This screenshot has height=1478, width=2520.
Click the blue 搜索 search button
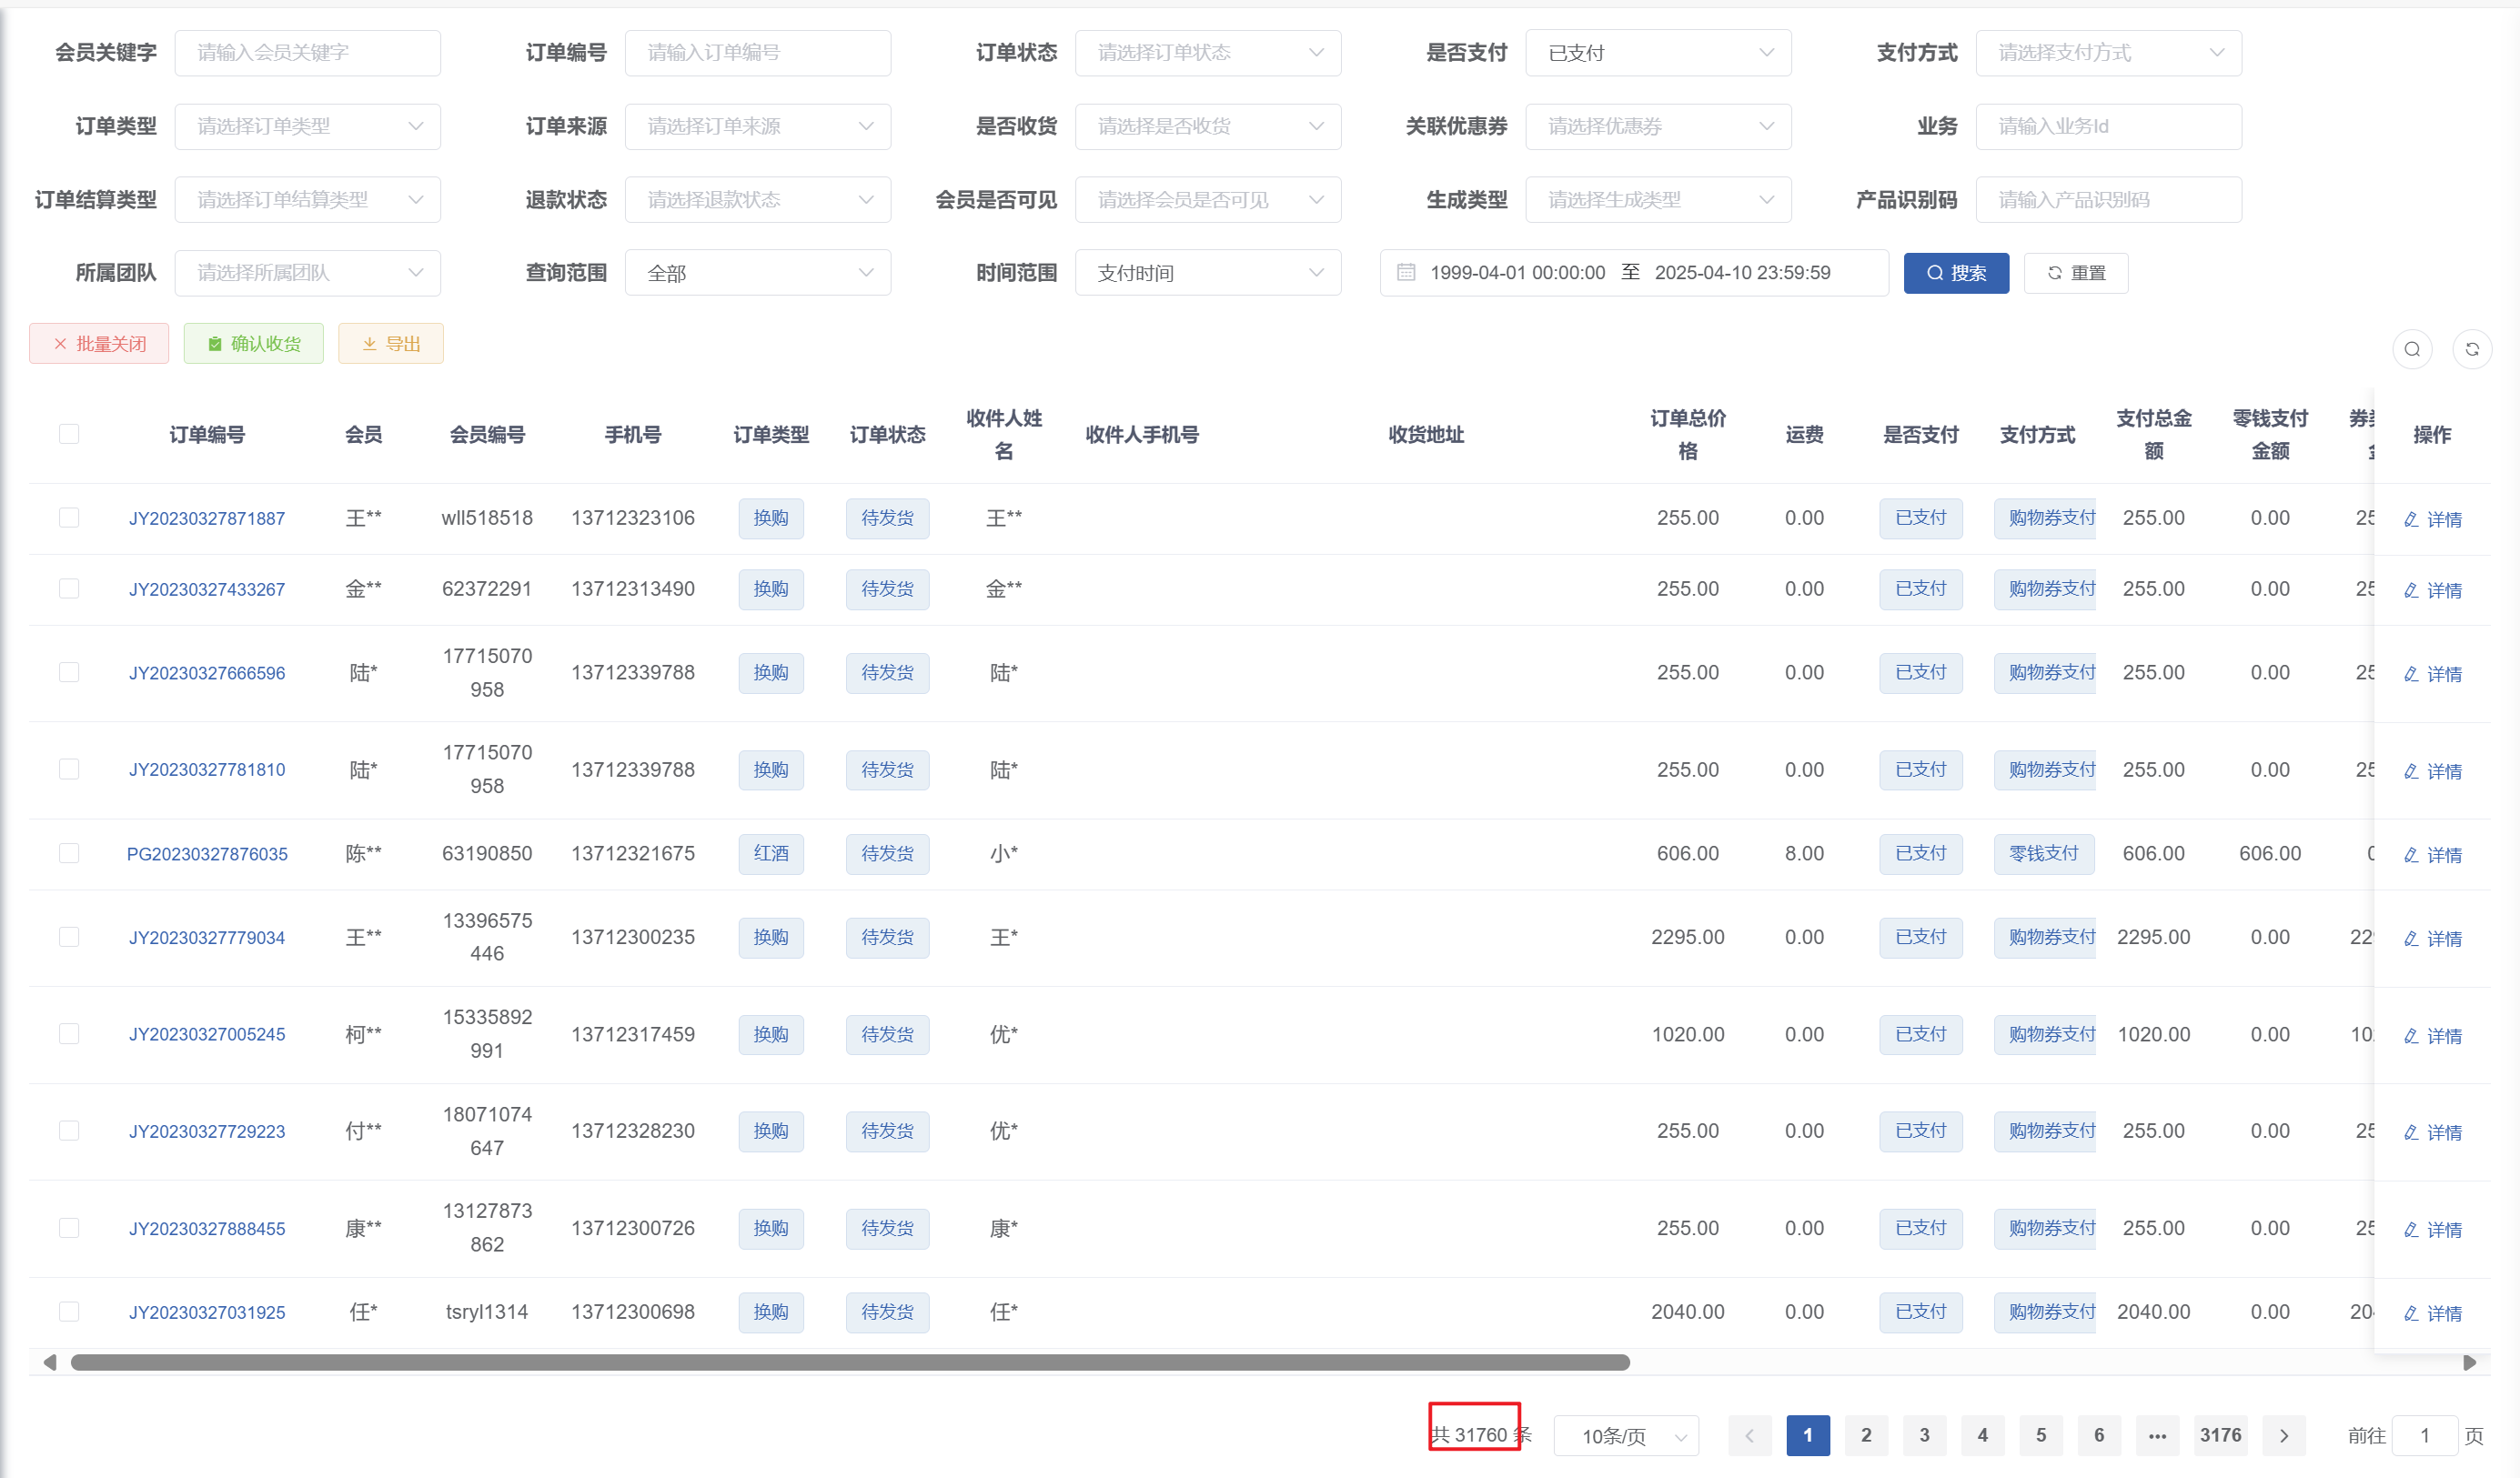(x=1955, y=273)
